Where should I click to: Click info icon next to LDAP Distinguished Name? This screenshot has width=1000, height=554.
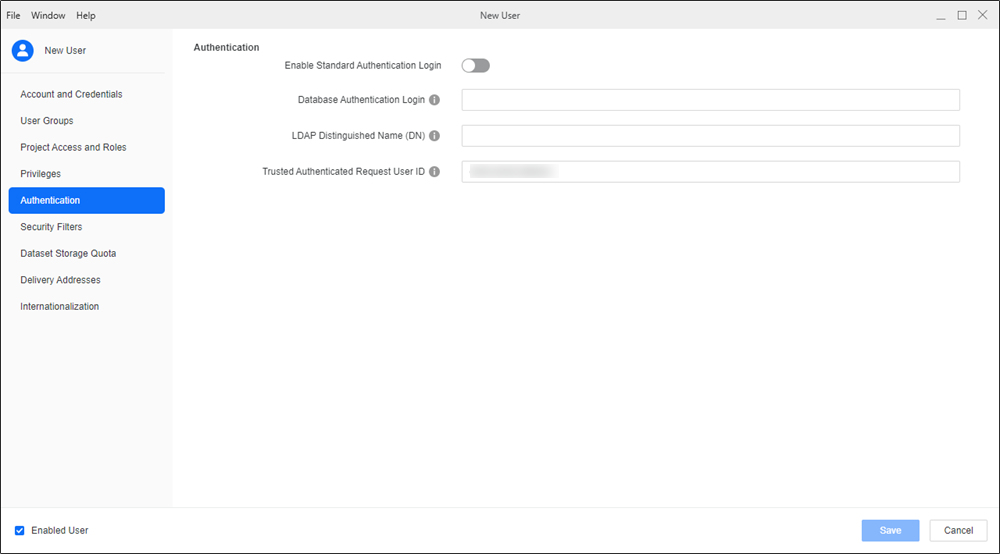434,136
